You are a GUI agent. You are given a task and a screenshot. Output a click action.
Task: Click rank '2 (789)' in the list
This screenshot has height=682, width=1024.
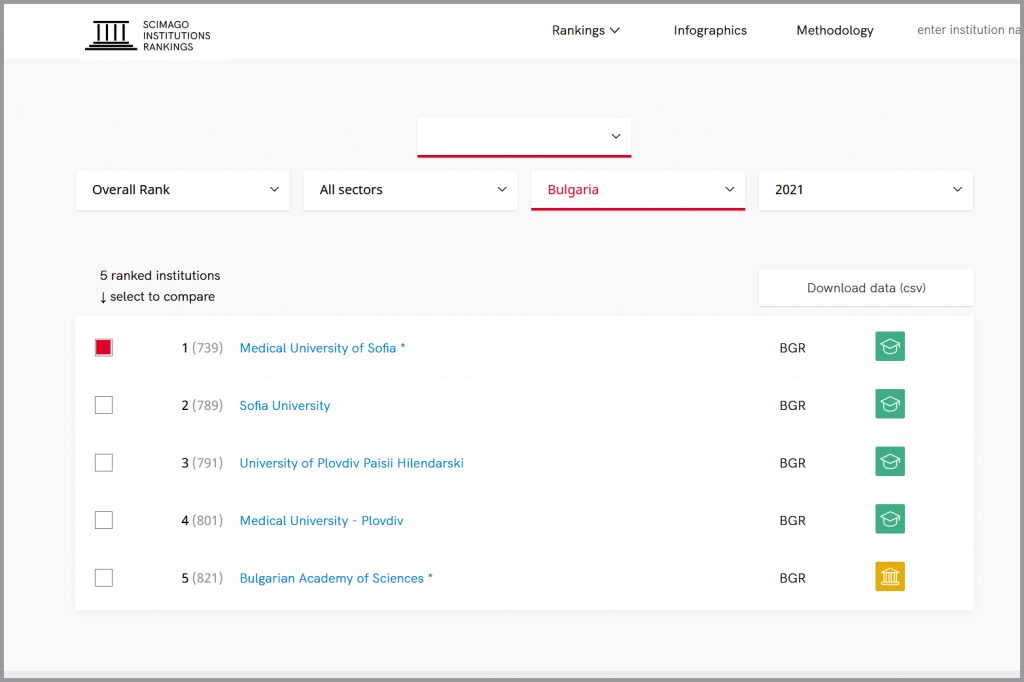point(202,406)
